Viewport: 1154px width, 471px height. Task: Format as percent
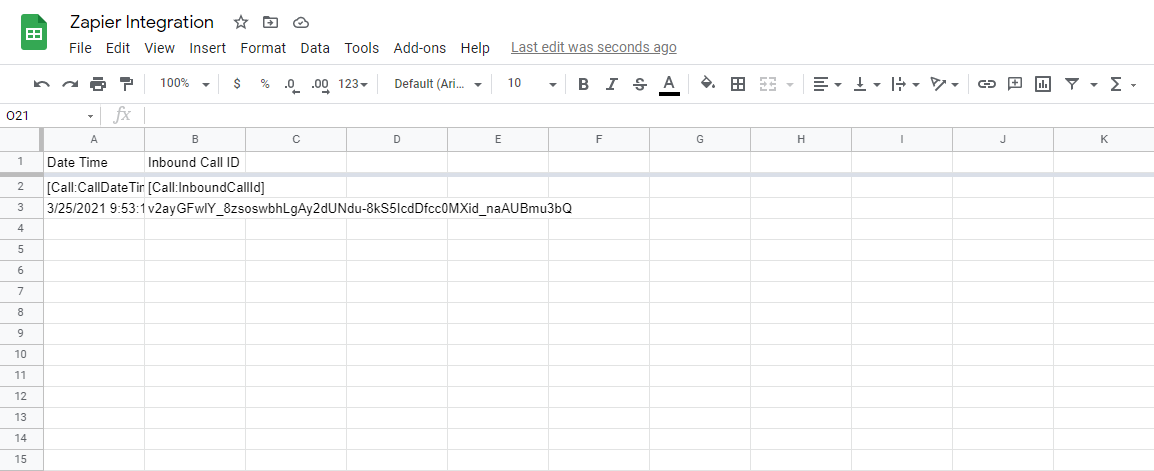265,84
